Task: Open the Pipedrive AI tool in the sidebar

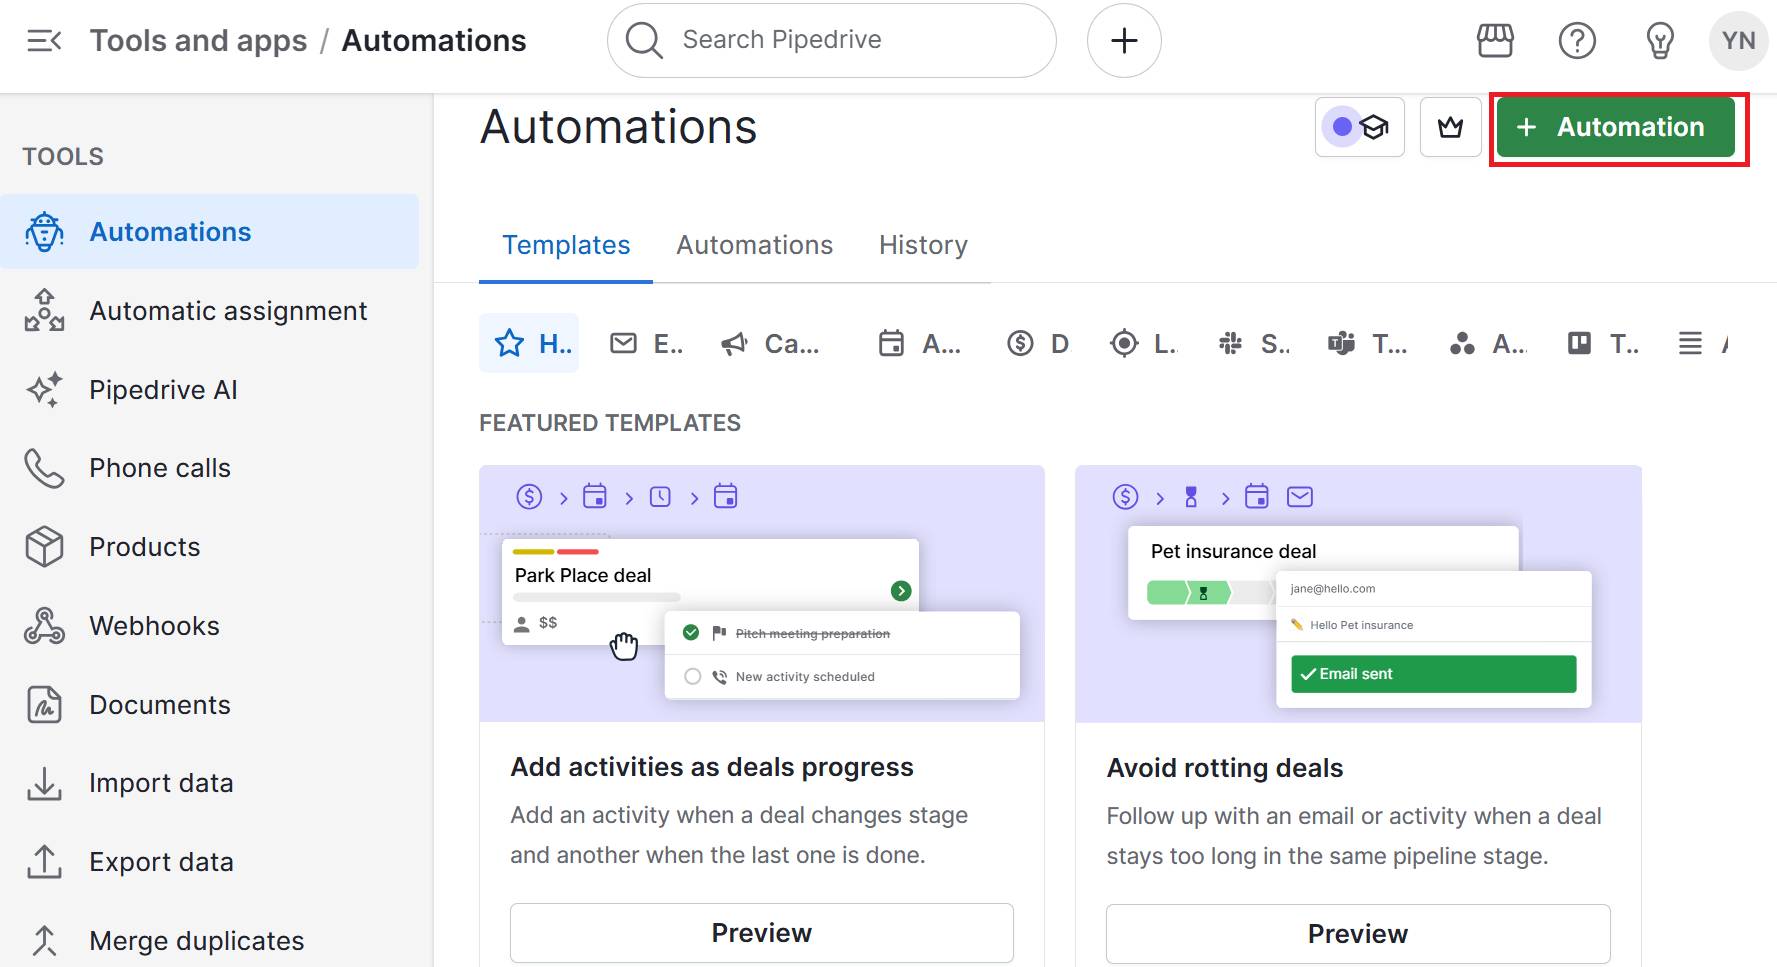Action: [x=163, y=389]
